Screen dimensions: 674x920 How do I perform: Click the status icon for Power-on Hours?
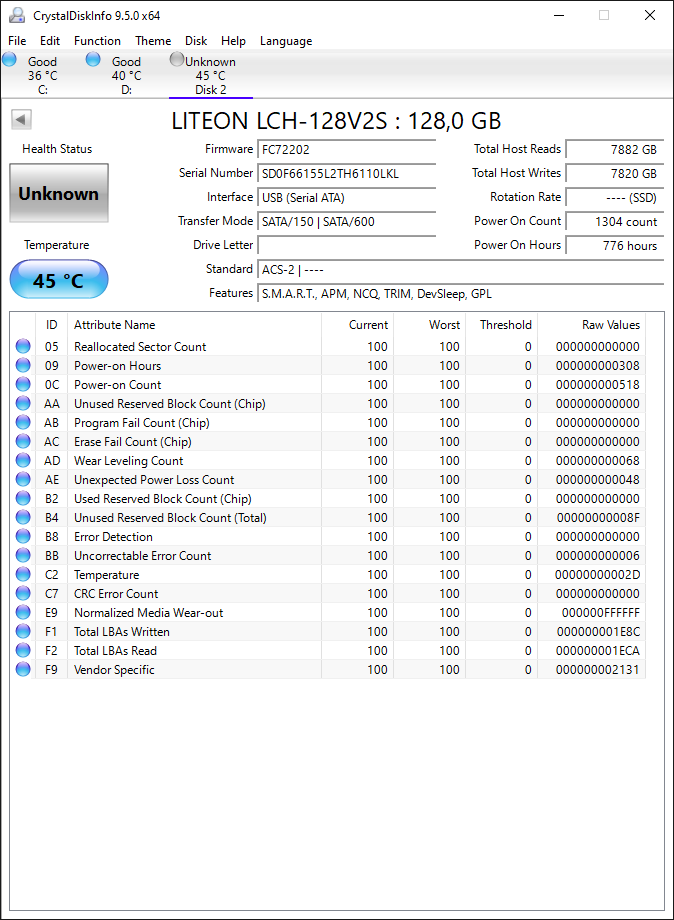click(x=23, y=365)
